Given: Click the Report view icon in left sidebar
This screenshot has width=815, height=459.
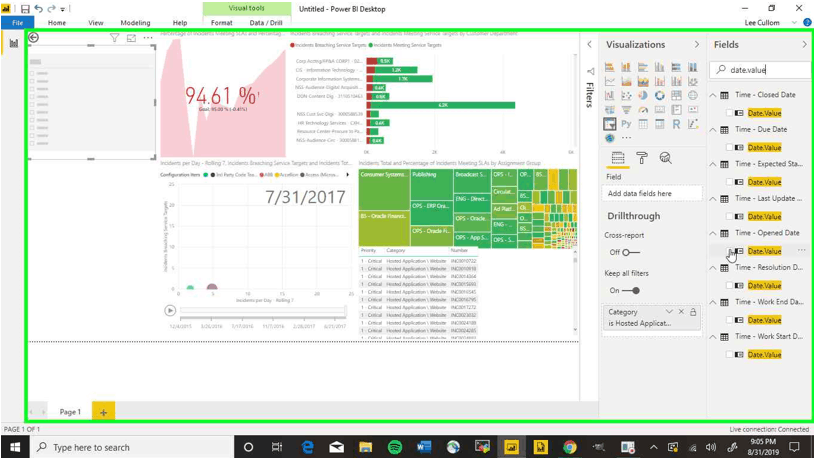Looking at the screenshot, I should 13,43.
